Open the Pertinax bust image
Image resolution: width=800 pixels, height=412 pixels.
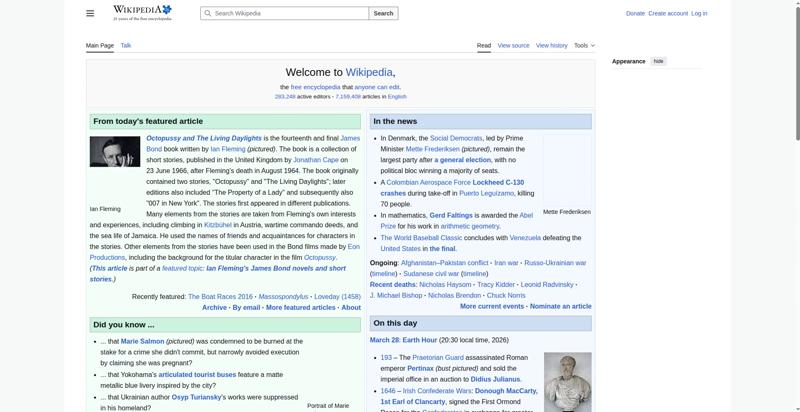point(567,381)
